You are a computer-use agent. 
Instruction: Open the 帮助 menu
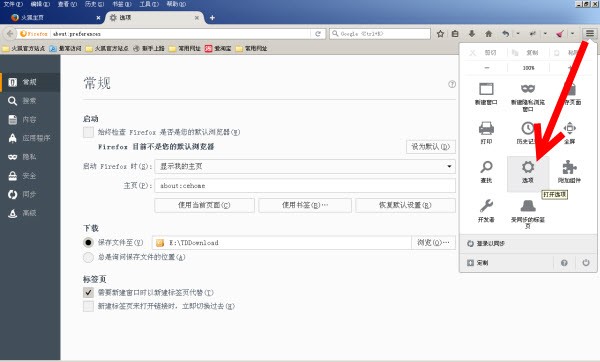pos(176,4)
